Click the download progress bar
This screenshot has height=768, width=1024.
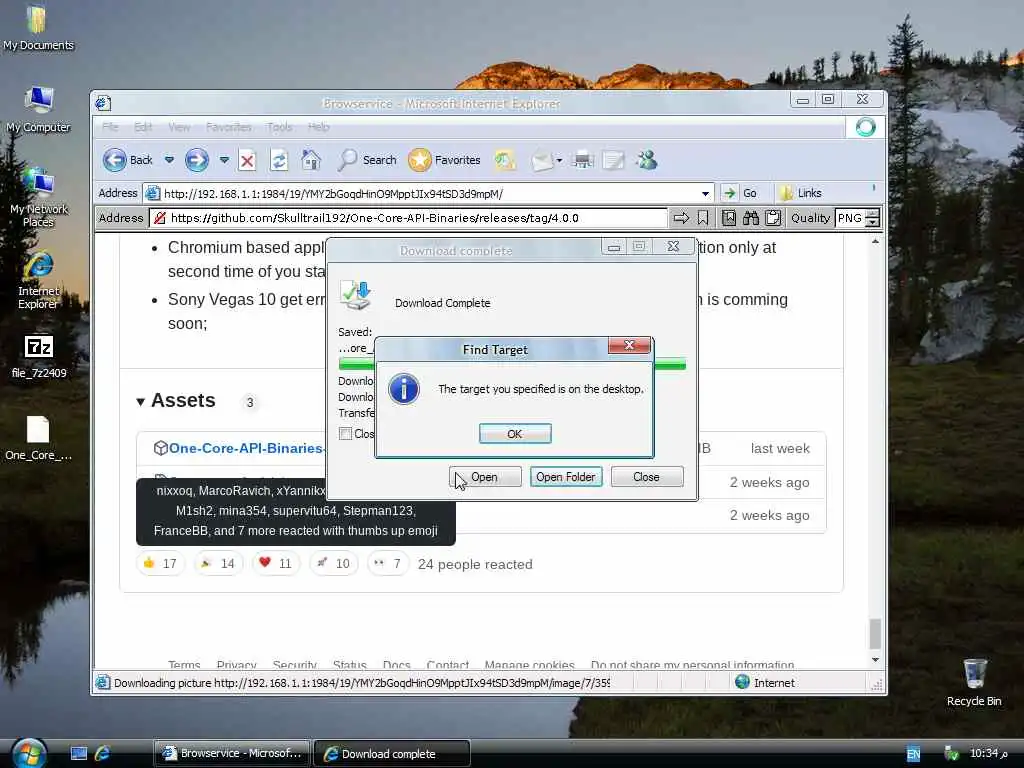tap(513, 364)
